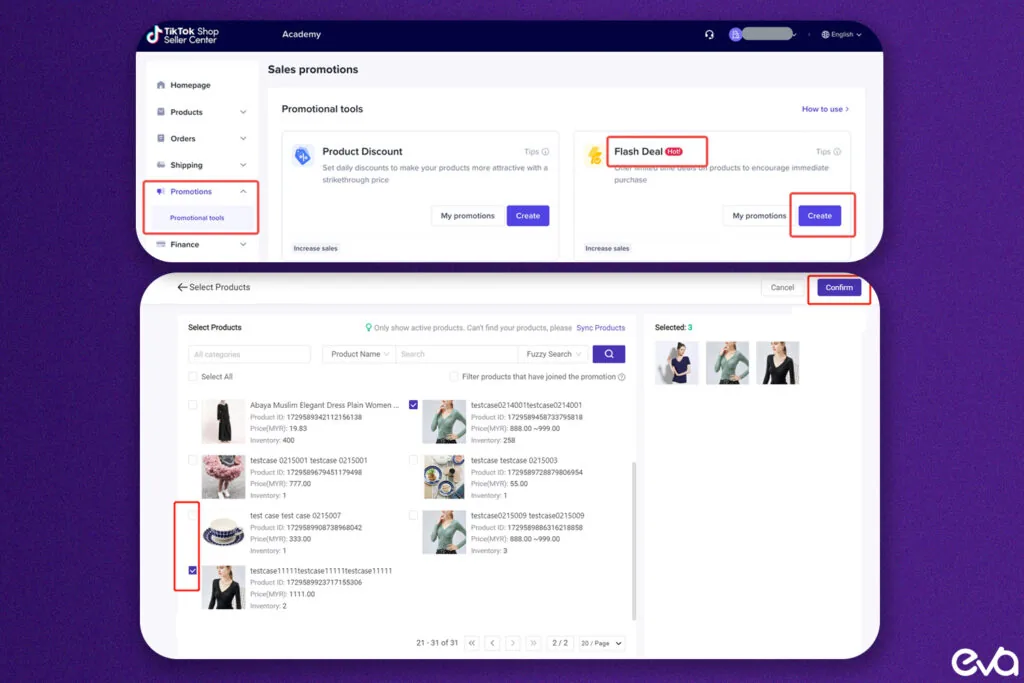Click My promotions on Product Discount card
This screenshot has width=1024, height=683.
[468, 215]
